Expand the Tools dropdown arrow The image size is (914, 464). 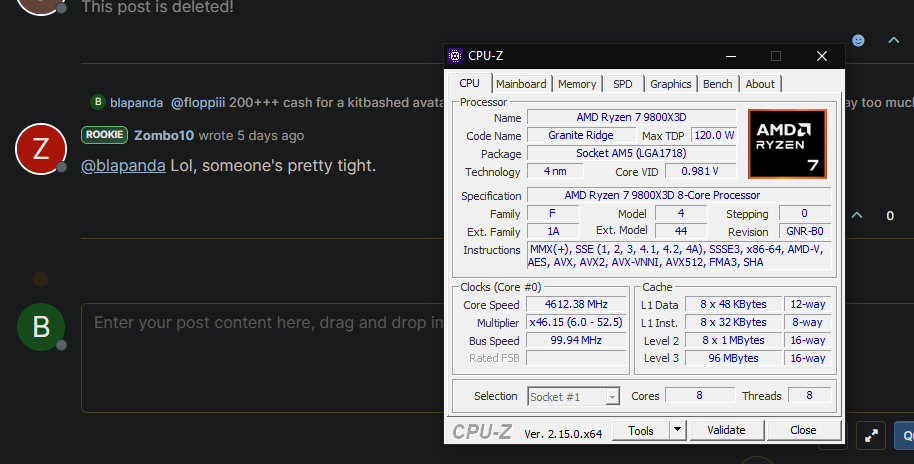tap(677, 430)
